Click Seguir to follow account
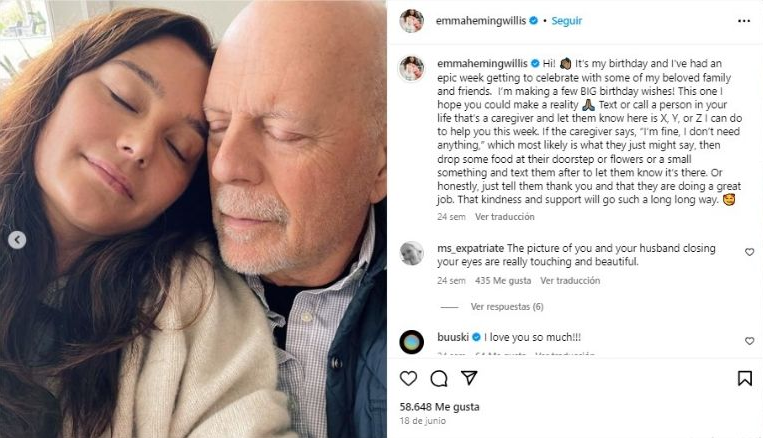 pos(566,21)
